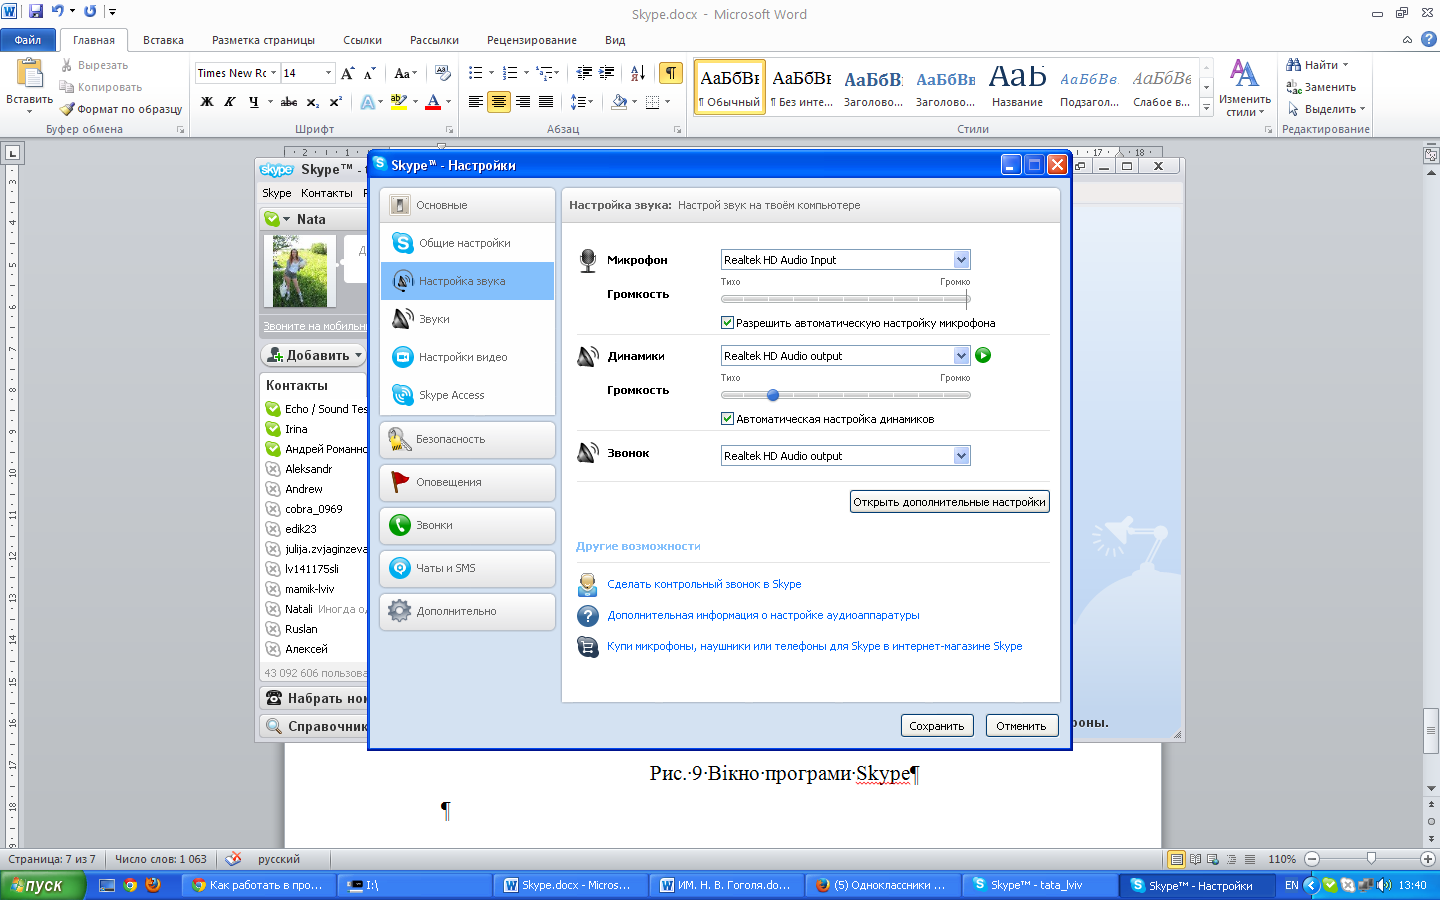Open font size dropdown showing 14
Screen dimensions: 1440x900
pyautogui.click(x=328, y=73)
